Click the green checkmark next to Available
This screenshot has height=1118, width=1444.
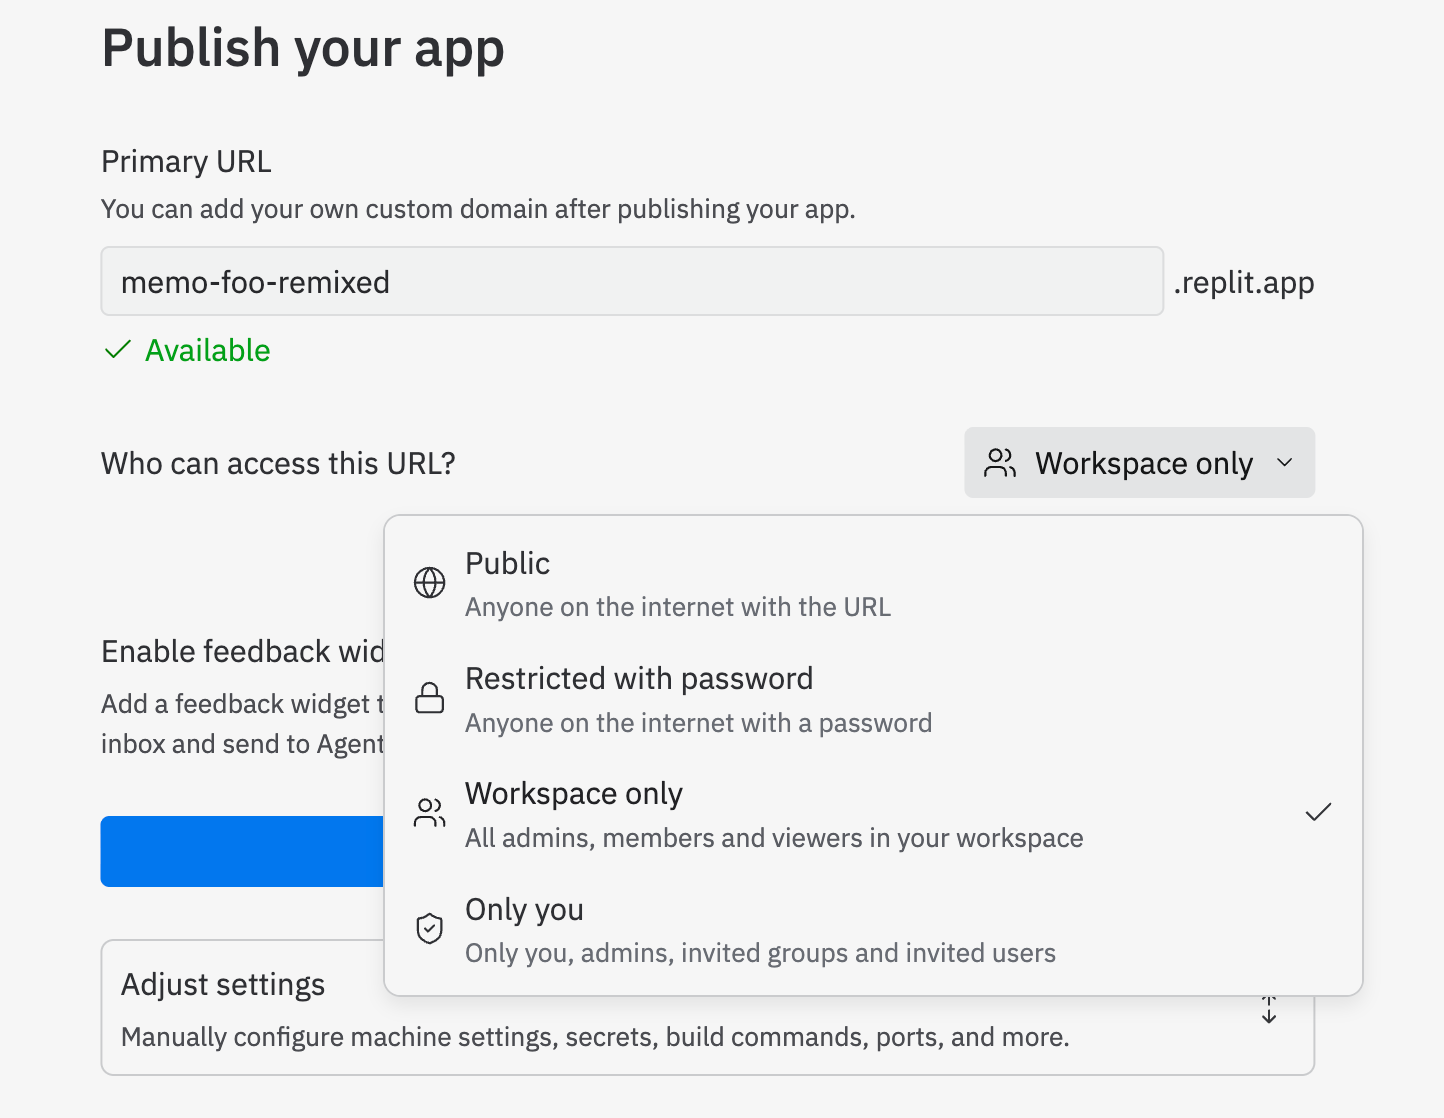click(x=118, y=349)
